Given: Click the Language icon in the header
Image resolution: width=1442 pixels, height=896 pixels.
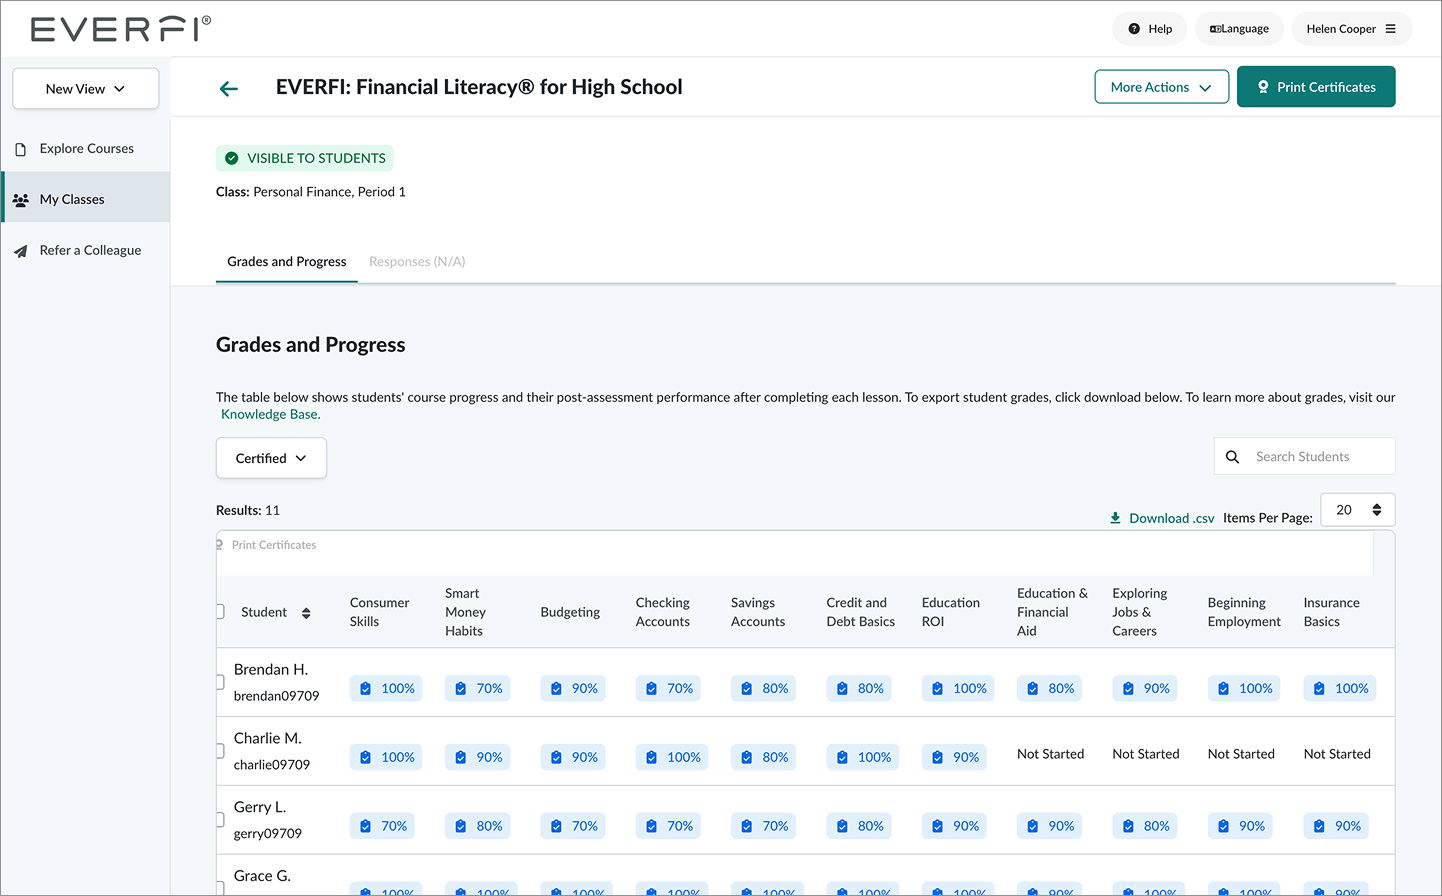Looking at the screenshot, I should [x=1215, y=29].
